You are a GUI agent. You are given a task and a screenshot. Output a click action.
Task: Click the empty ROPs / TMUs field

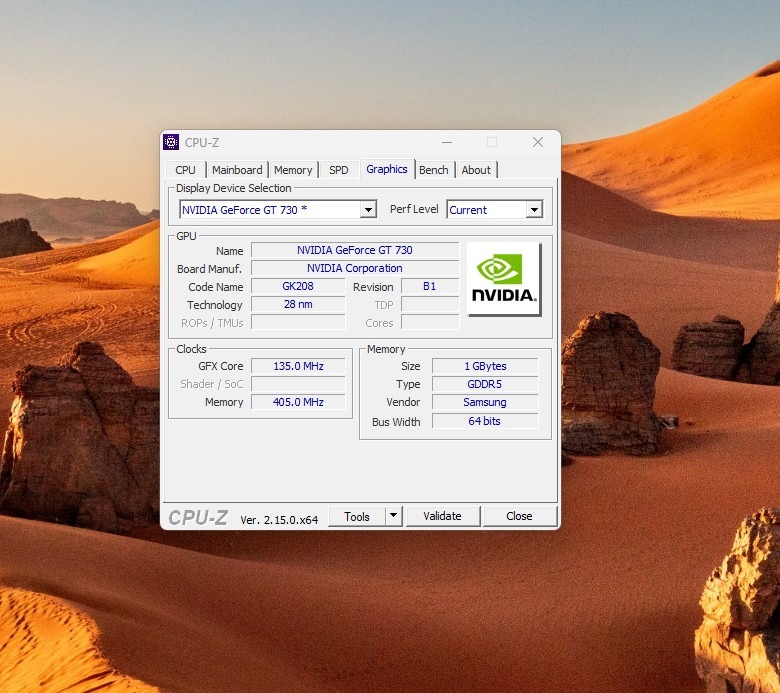click(298, 322)
